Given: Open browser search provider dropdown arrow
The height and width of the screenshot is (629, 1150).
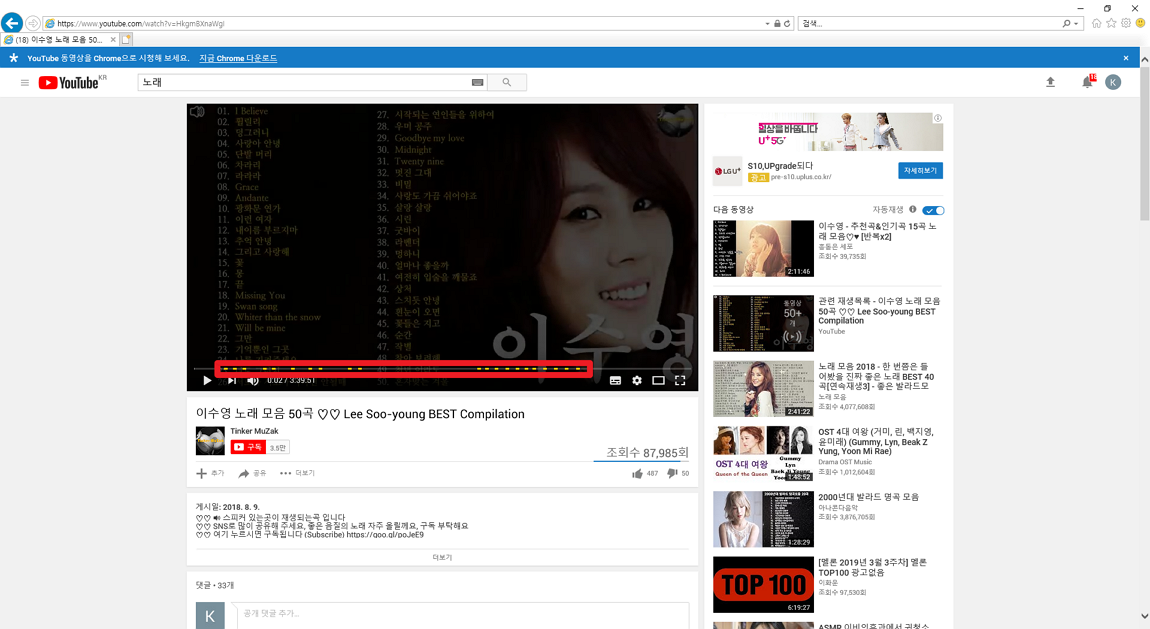Looking at the screenshot, I should (1076, 23).
